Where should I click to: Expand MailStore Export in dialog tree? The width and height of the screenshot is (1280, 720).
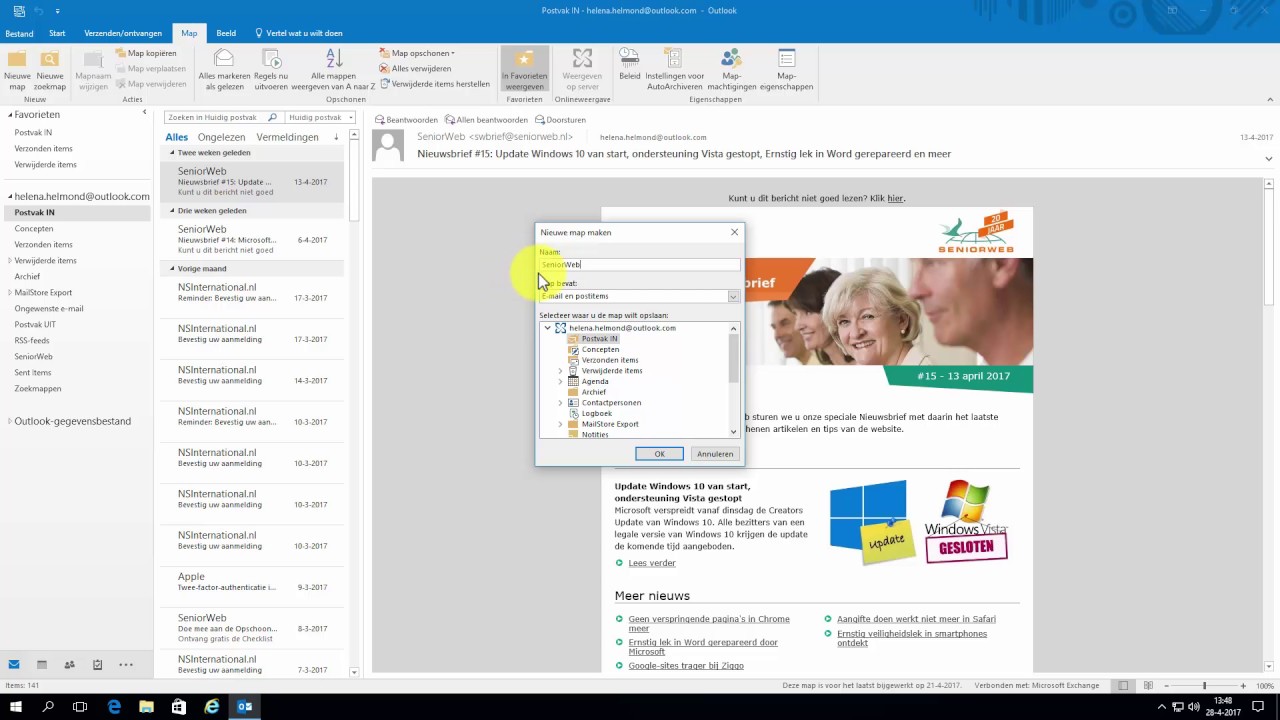point(560,424)
